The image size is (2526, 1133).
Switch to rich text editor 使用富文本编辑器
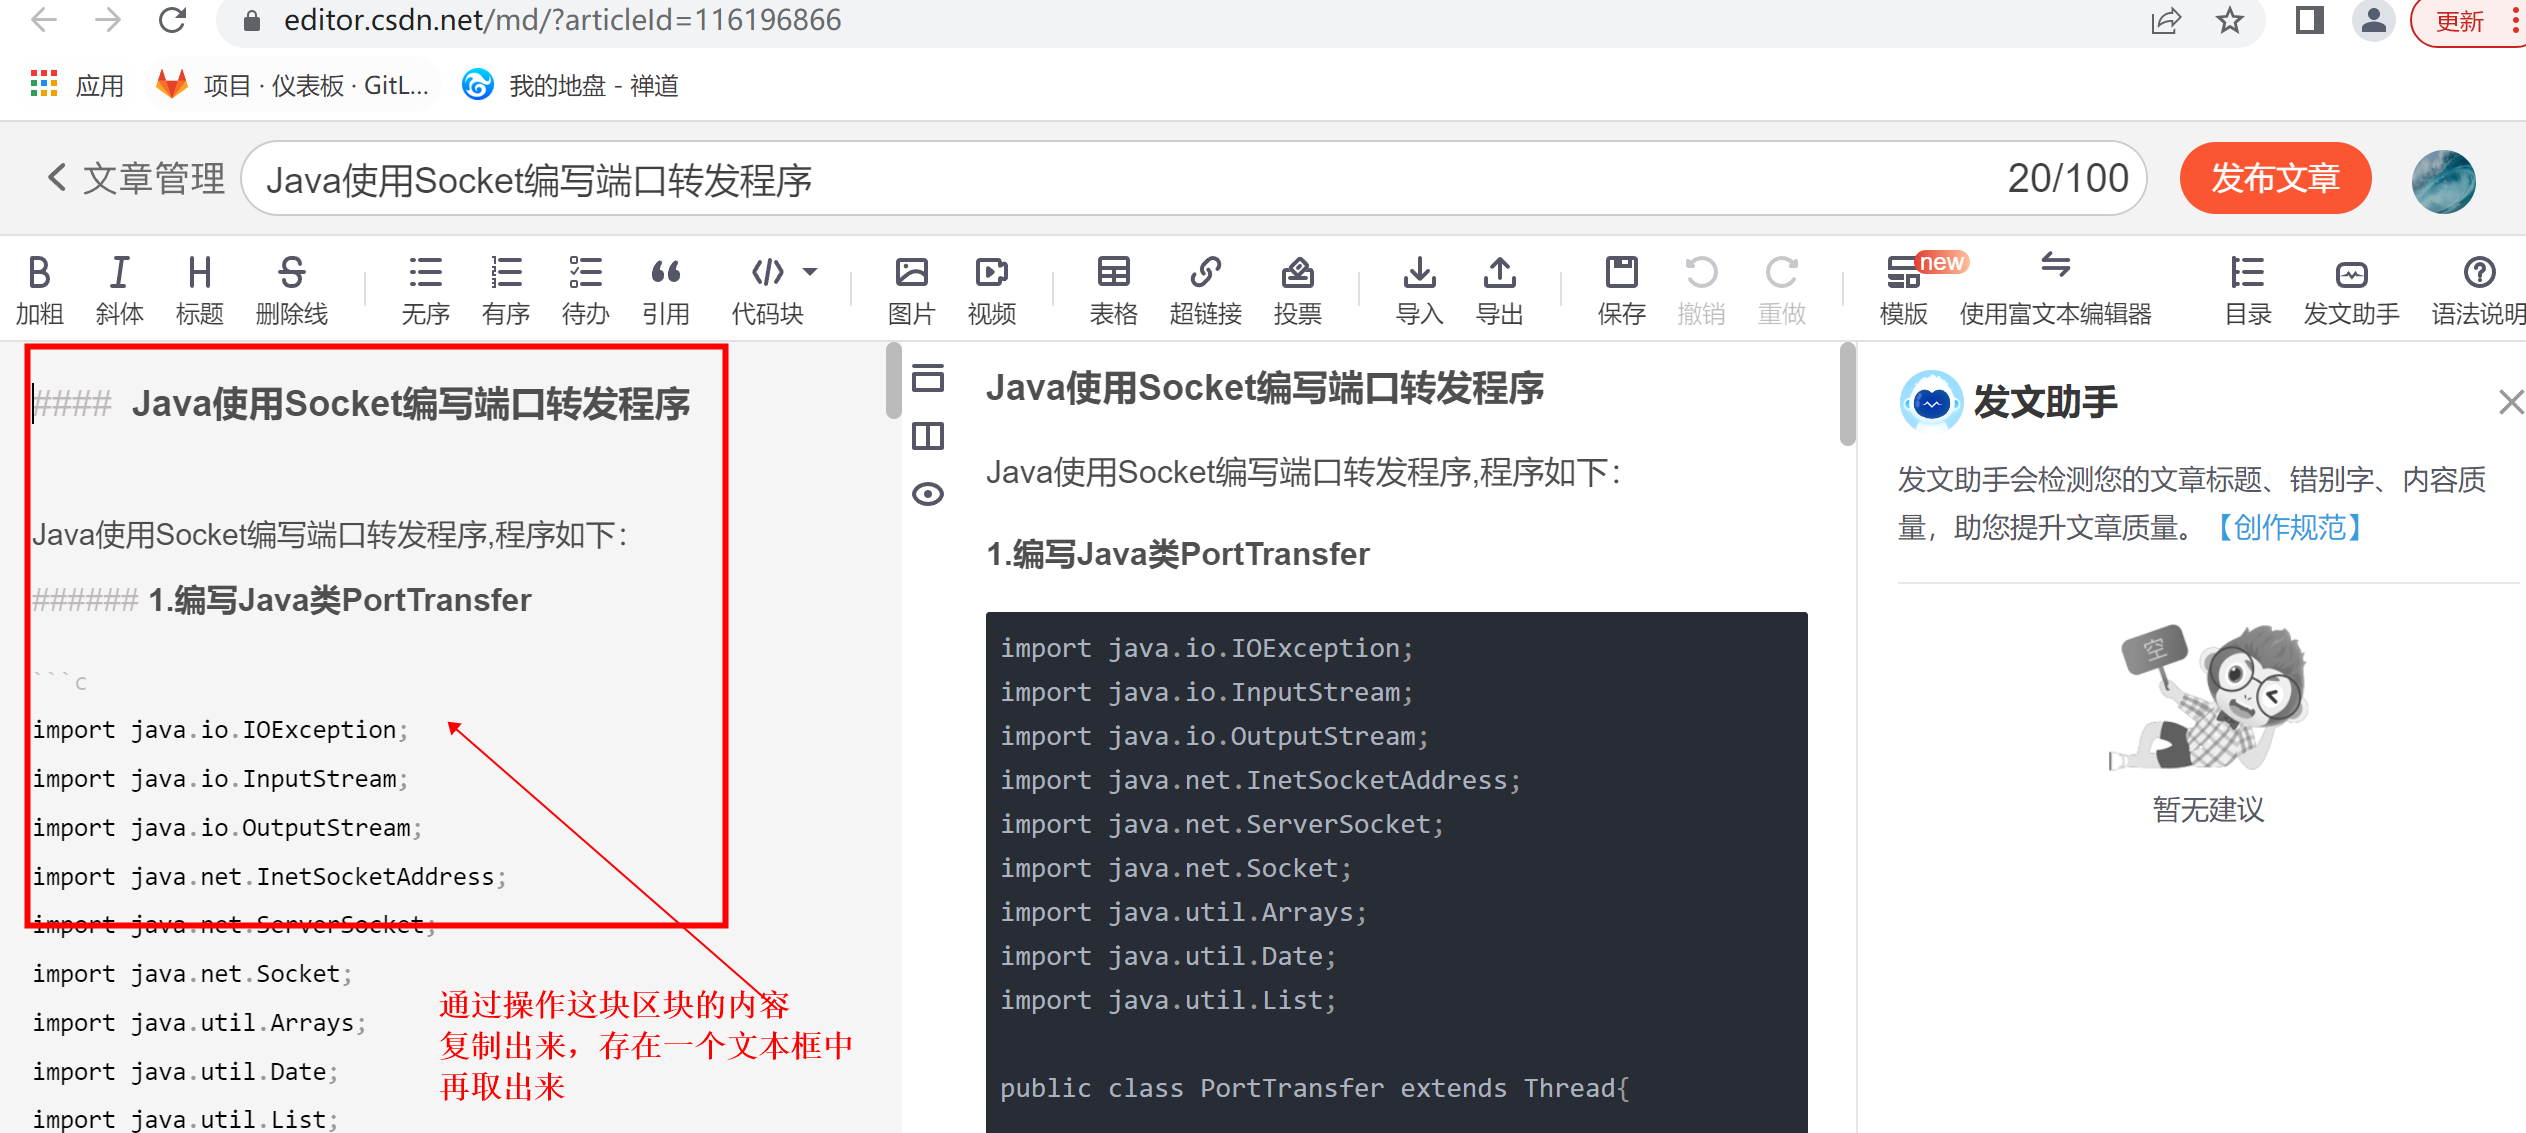(2055, 290)
